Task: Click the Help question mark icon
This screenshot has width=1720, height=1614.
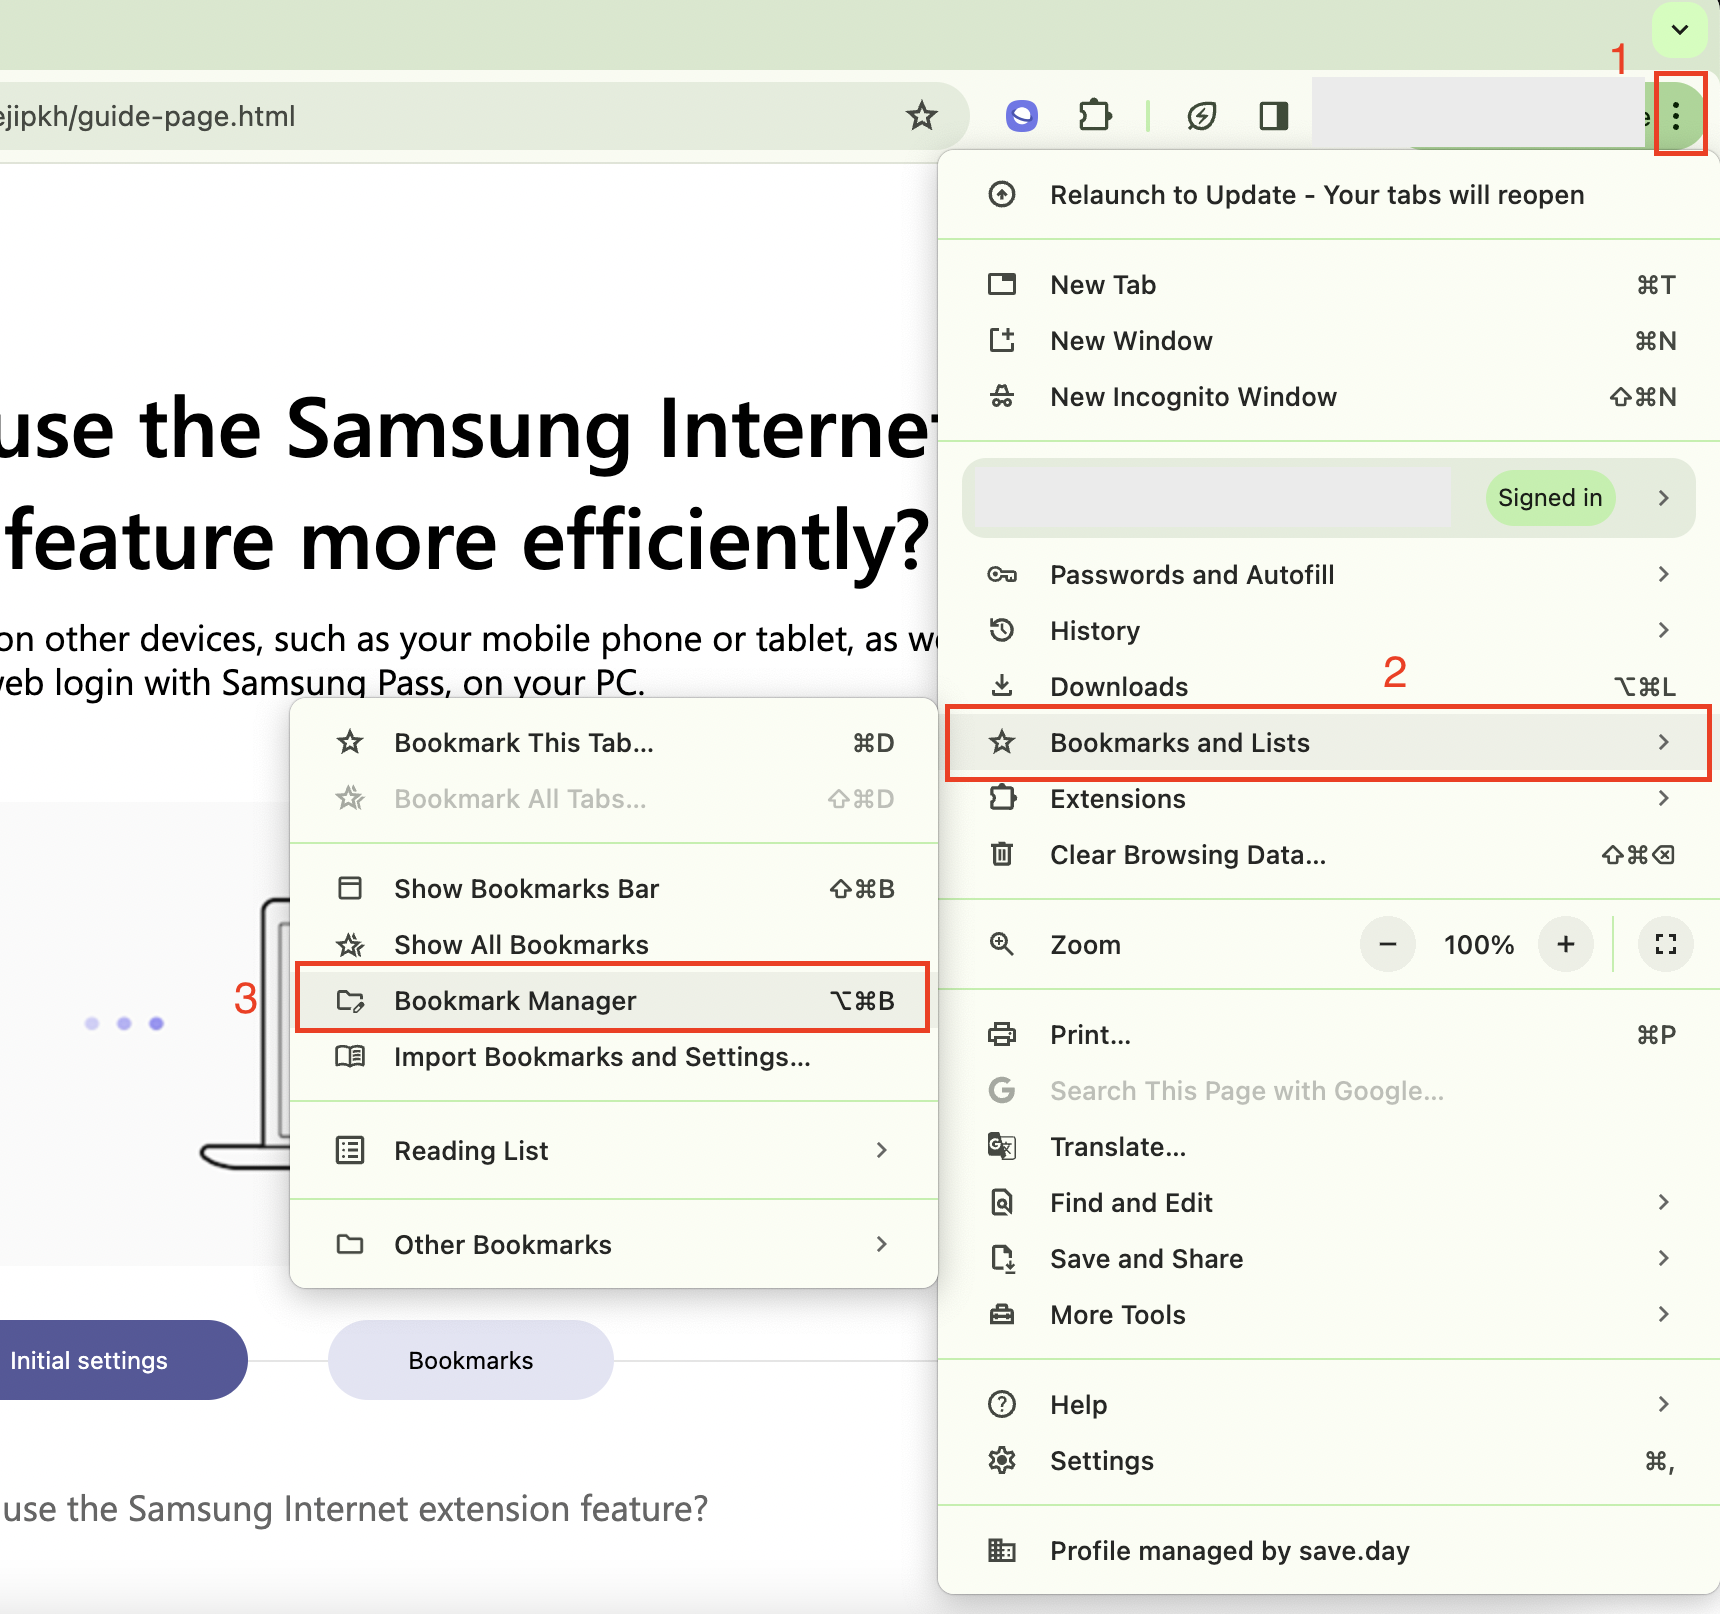Action: pos(1001,1404)
